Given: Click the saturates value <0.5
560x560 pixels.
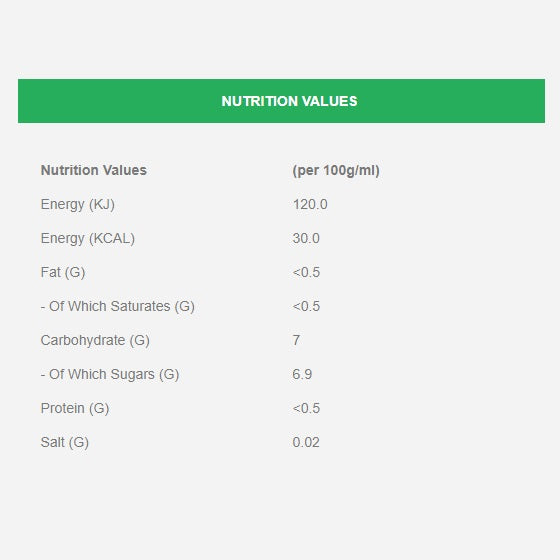Looking at the screenshot, I should (306, 306).
